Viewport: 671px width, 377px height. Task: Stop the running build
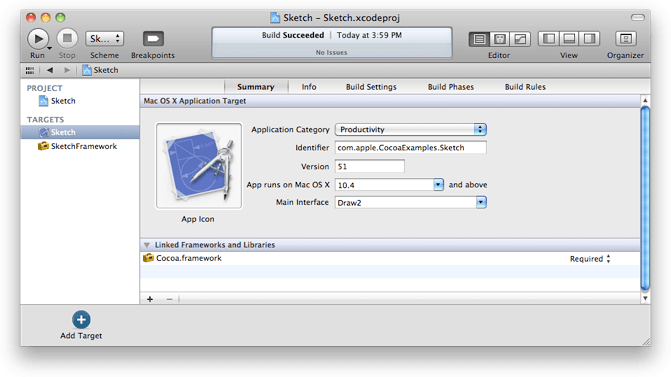pos(67,39)
